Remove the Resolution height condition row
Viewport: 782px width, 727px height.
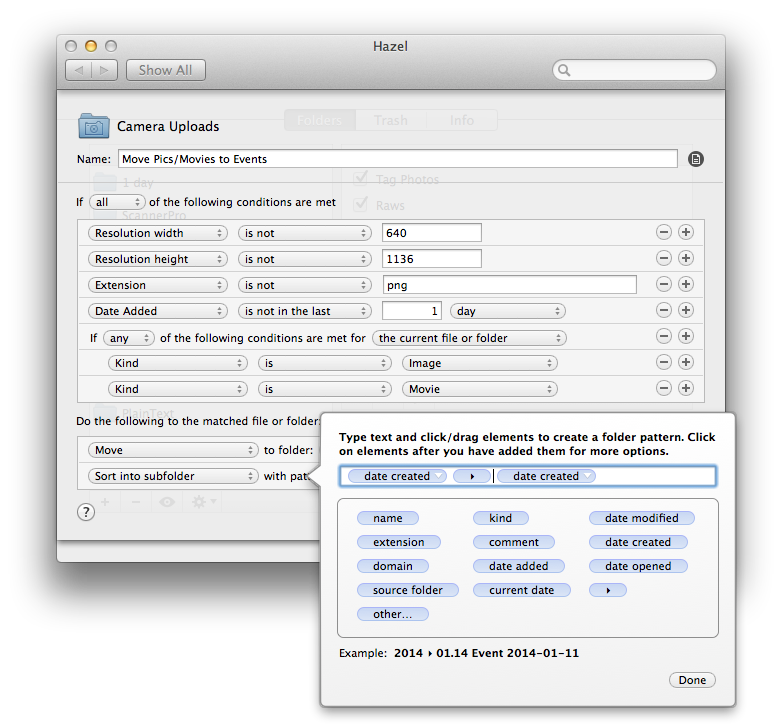[663, 258]
